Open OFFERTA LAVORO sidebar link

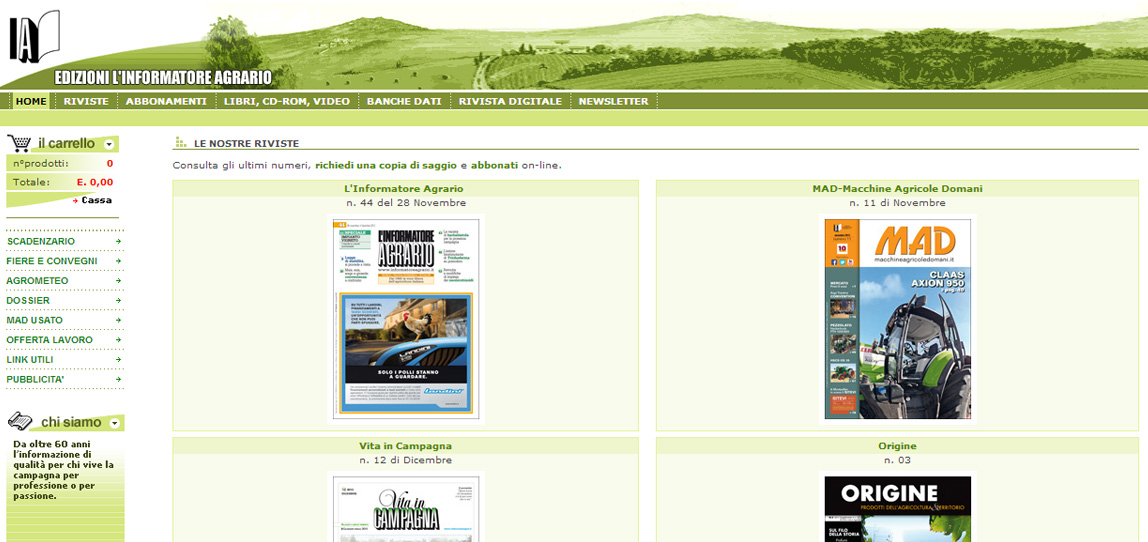point(50,340)
